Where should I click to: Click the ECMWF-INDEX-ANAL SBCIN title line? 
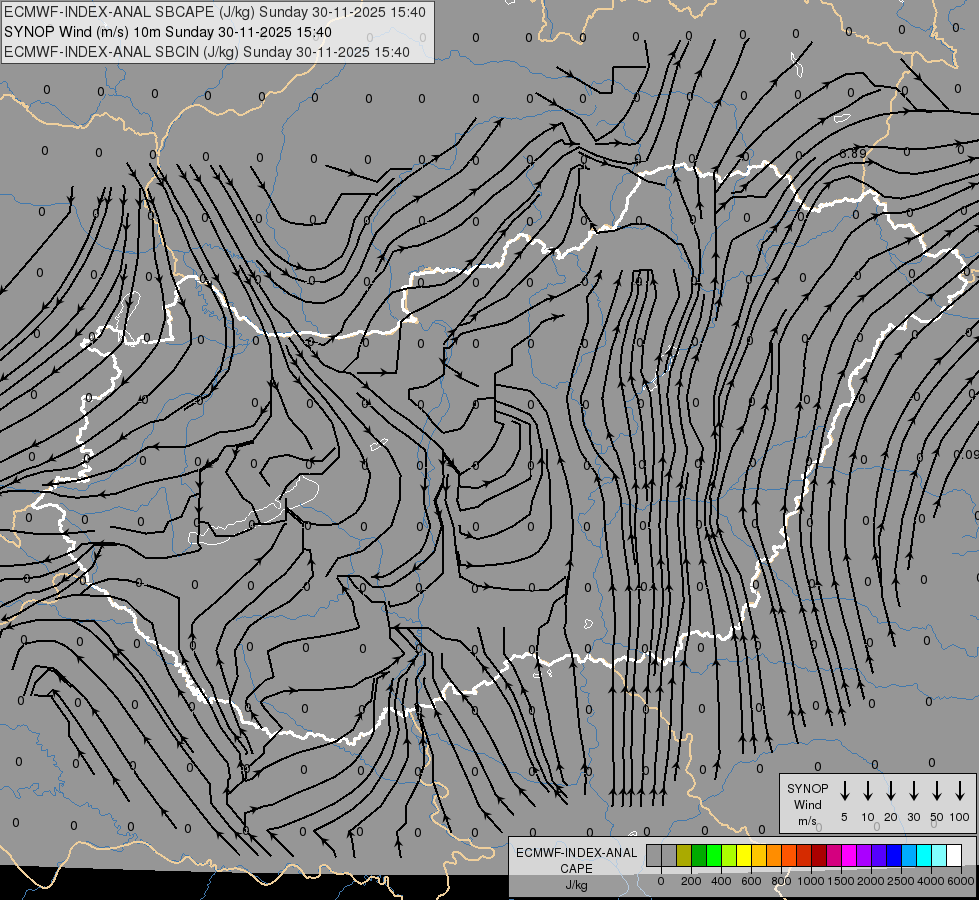(207, 52)
